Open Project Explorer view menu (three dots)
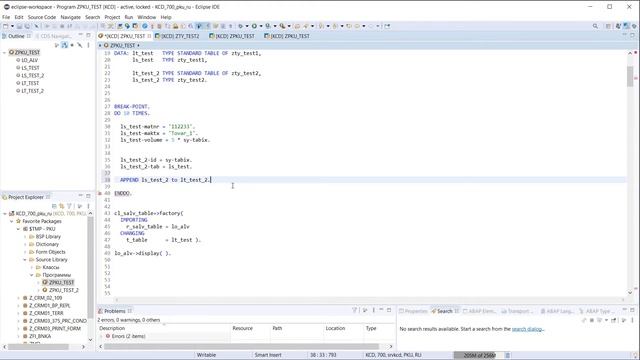 pos(88,206)
